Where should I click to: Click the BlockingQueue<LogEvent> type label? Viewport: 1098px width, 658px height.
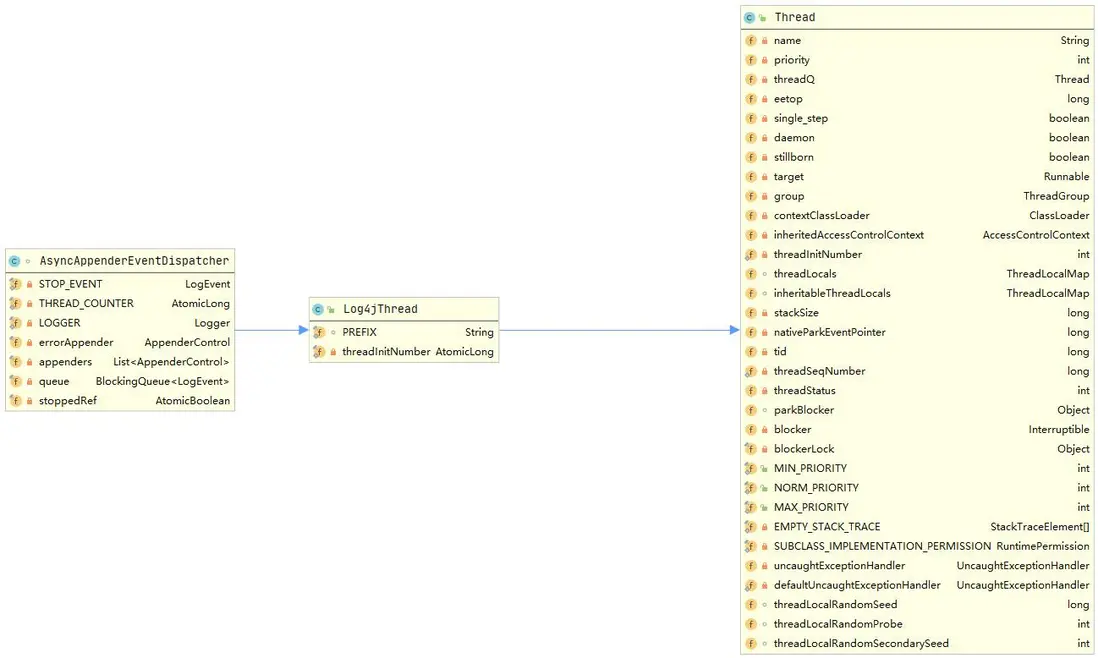162,382
